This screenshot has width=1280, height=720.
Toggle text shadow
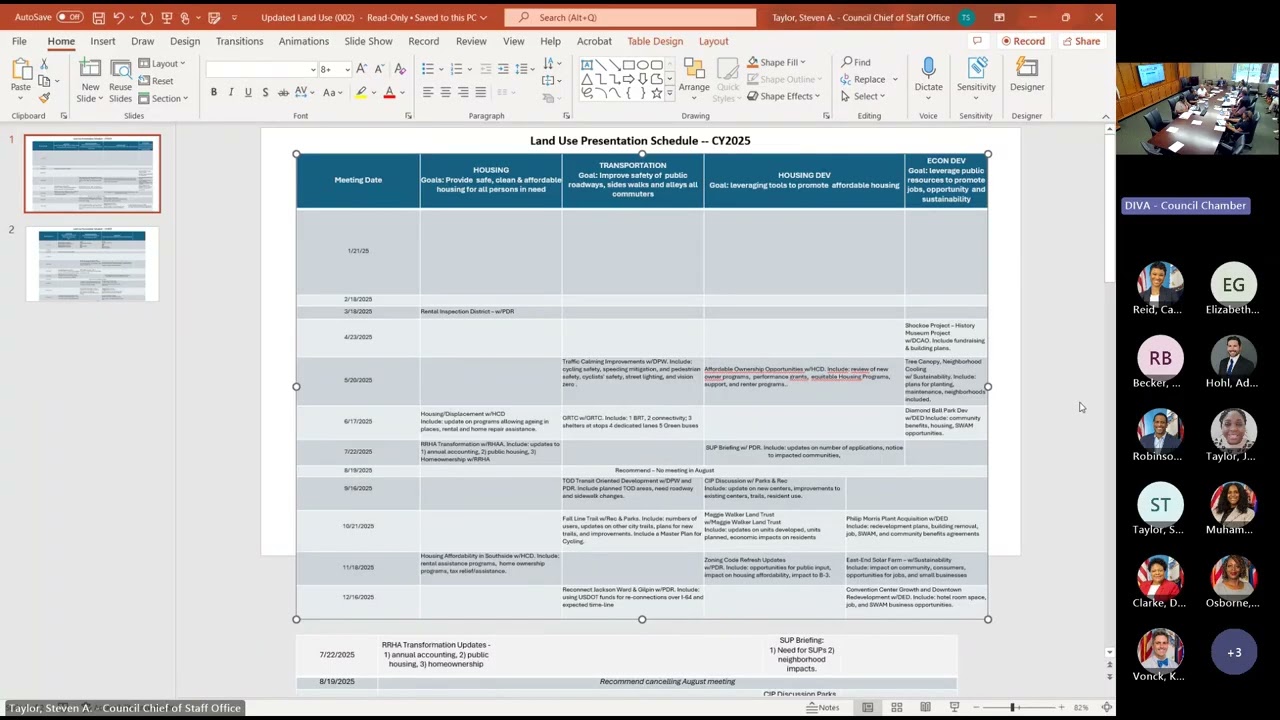[x=265, y=92]
